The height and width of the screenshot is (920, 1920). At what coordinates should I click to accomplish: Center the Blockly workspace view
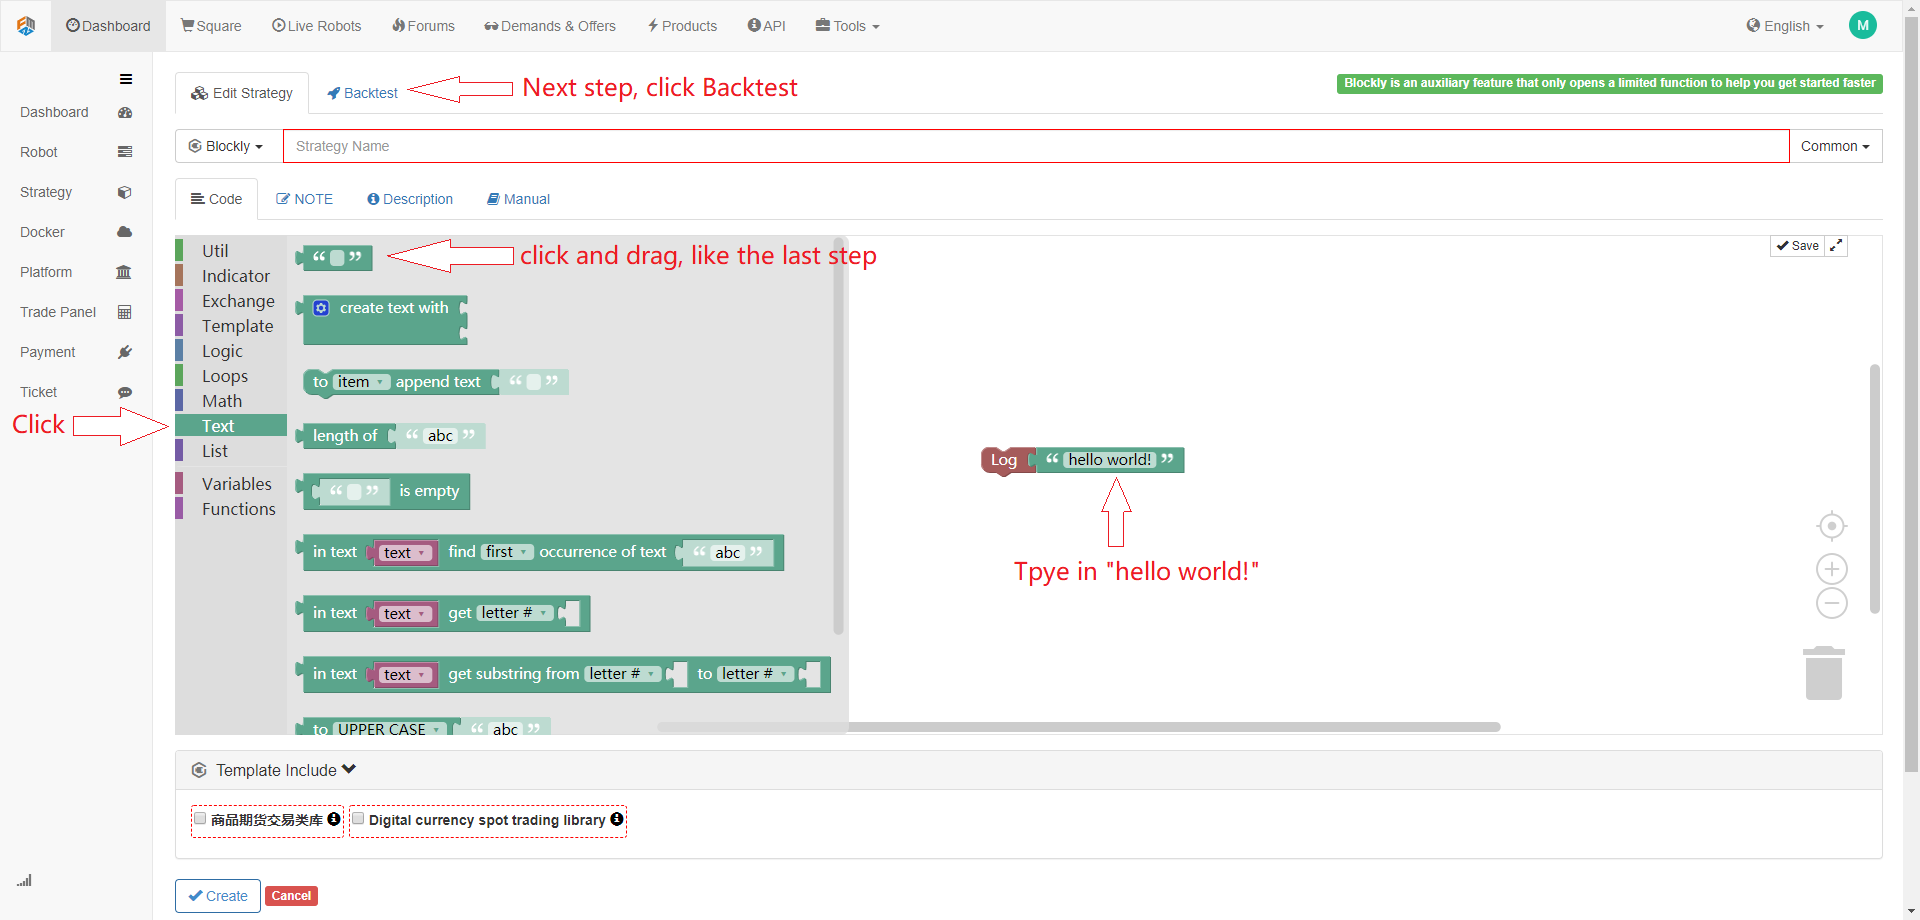point(1831,526)
